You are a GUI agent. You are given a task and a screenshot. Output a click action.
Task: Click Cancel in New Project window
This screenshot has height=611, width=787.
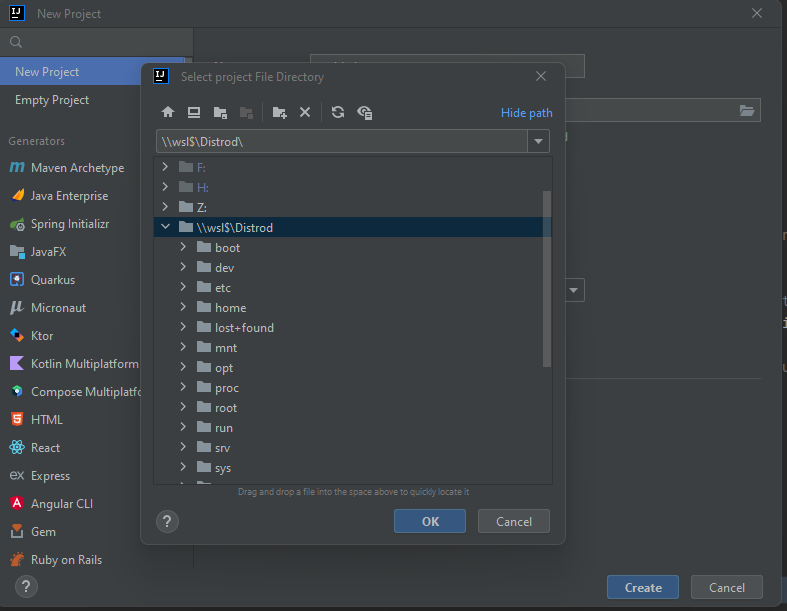point(726,587)
